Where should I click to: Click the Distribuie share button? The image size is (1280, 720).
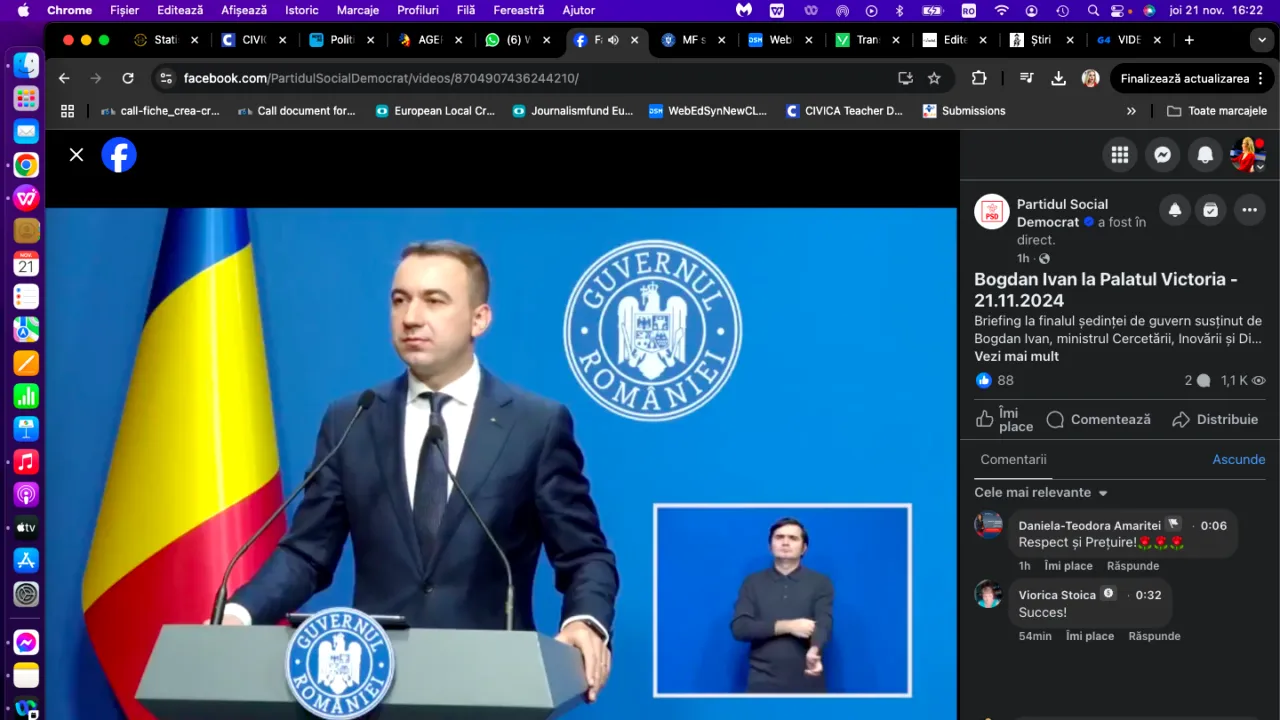tap(1215, 420)
